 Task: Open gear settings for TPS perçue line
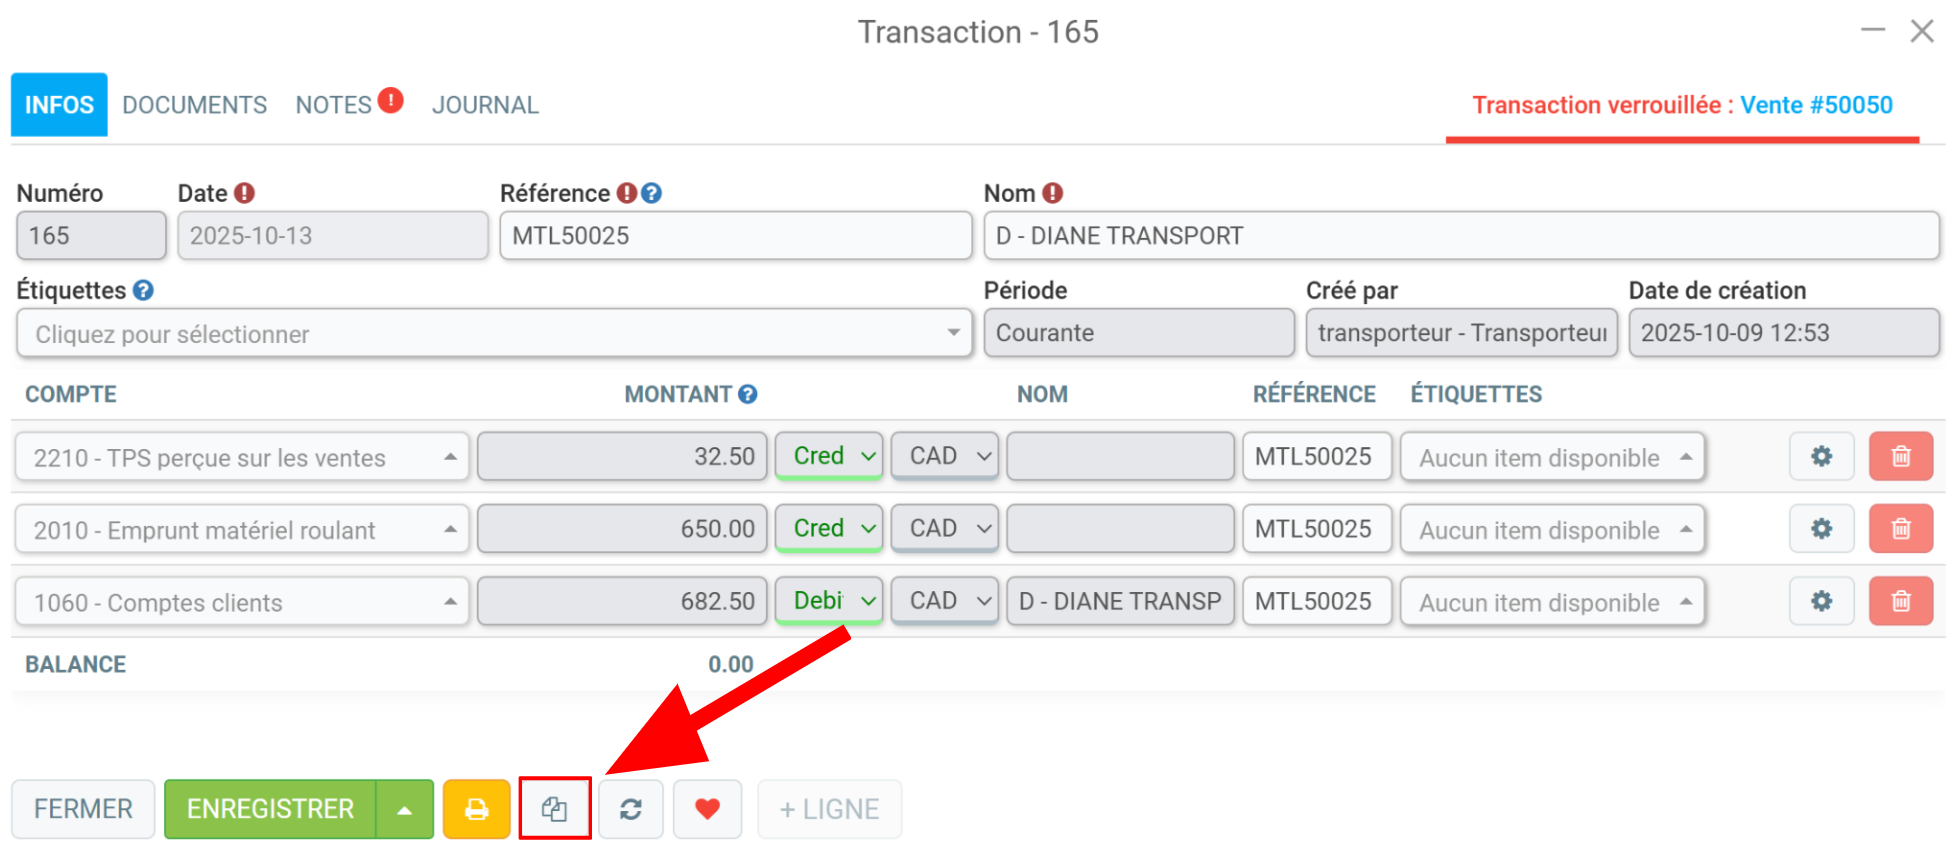[1821, 457]
